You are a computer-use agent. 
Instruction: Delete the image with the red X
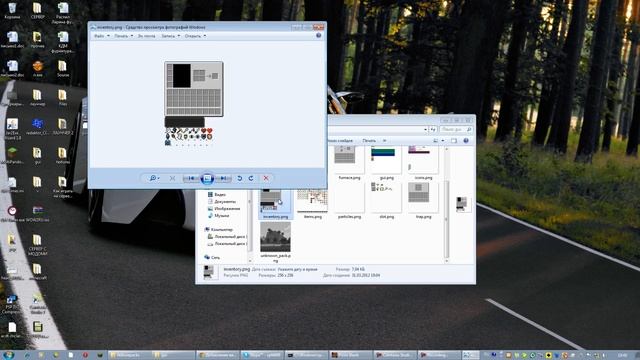click(x=266, y=178)
